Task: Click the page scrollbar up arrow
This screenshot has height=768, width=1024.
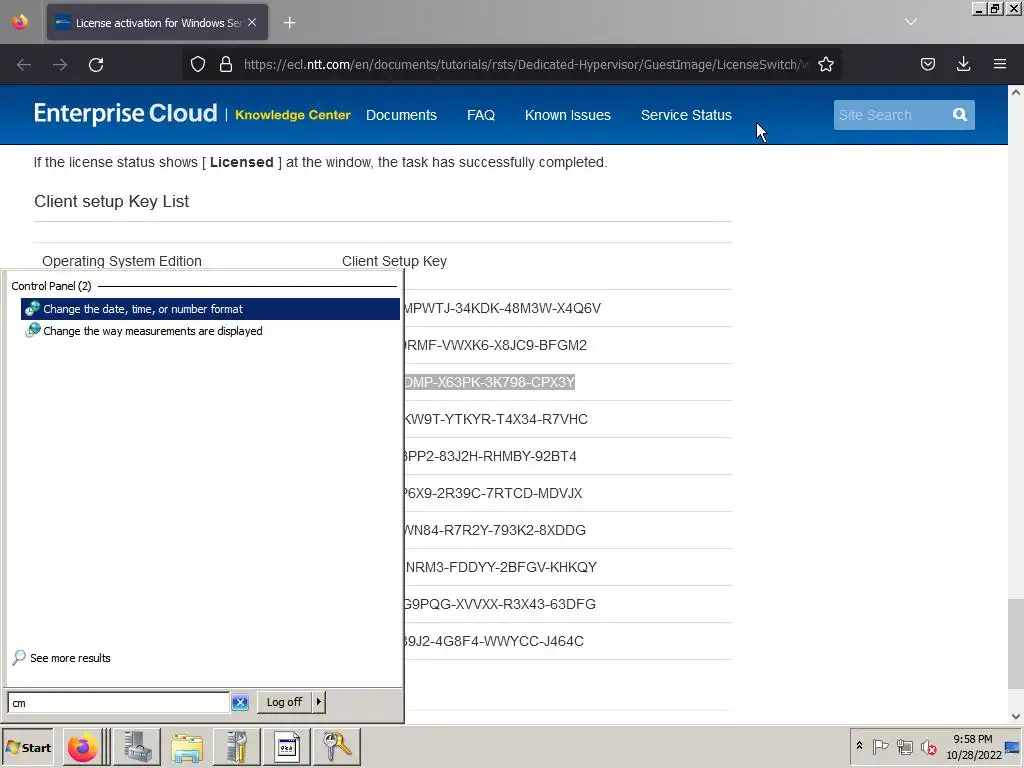Action: point(1016,93)
